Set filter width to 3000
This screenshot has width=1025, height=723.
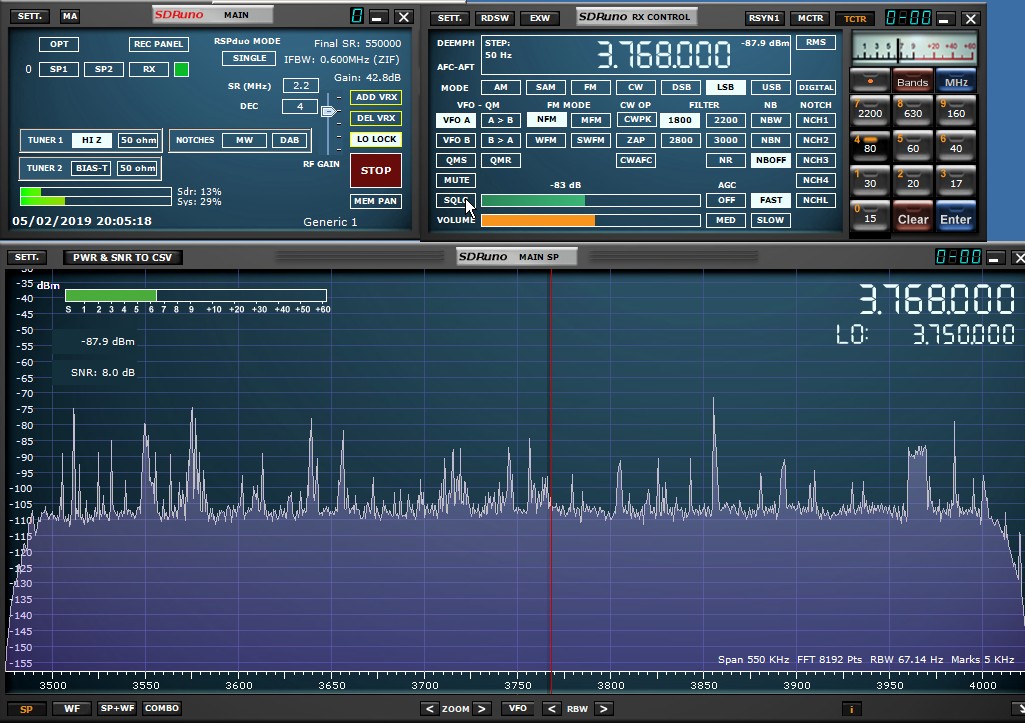coord(726,141)
